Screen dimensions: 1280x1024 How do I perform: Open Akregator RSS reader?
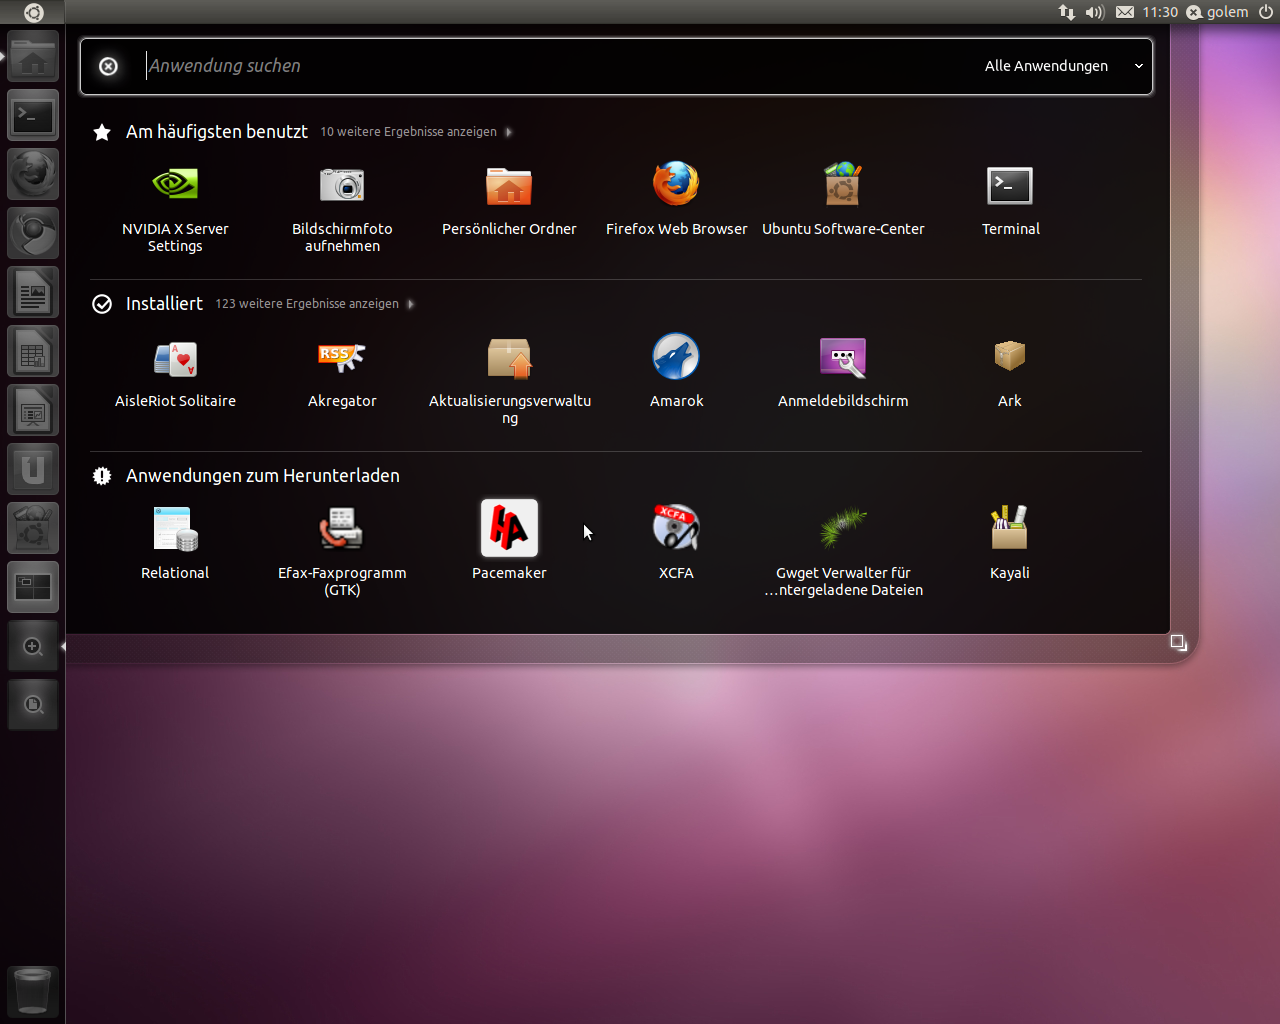(x=342, y=372)
